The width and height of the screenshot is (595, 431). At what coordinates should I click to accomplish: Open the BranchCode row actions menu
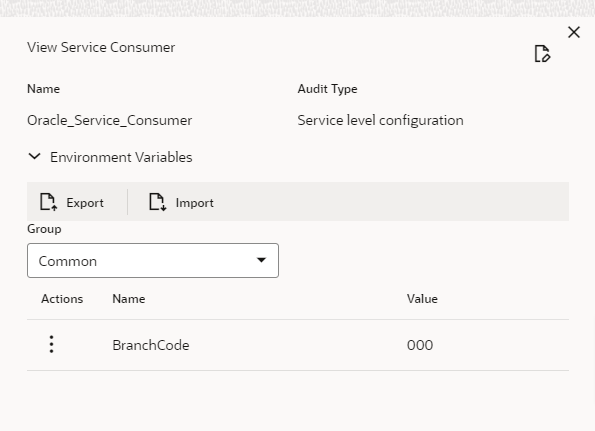[x=52, y=344]
